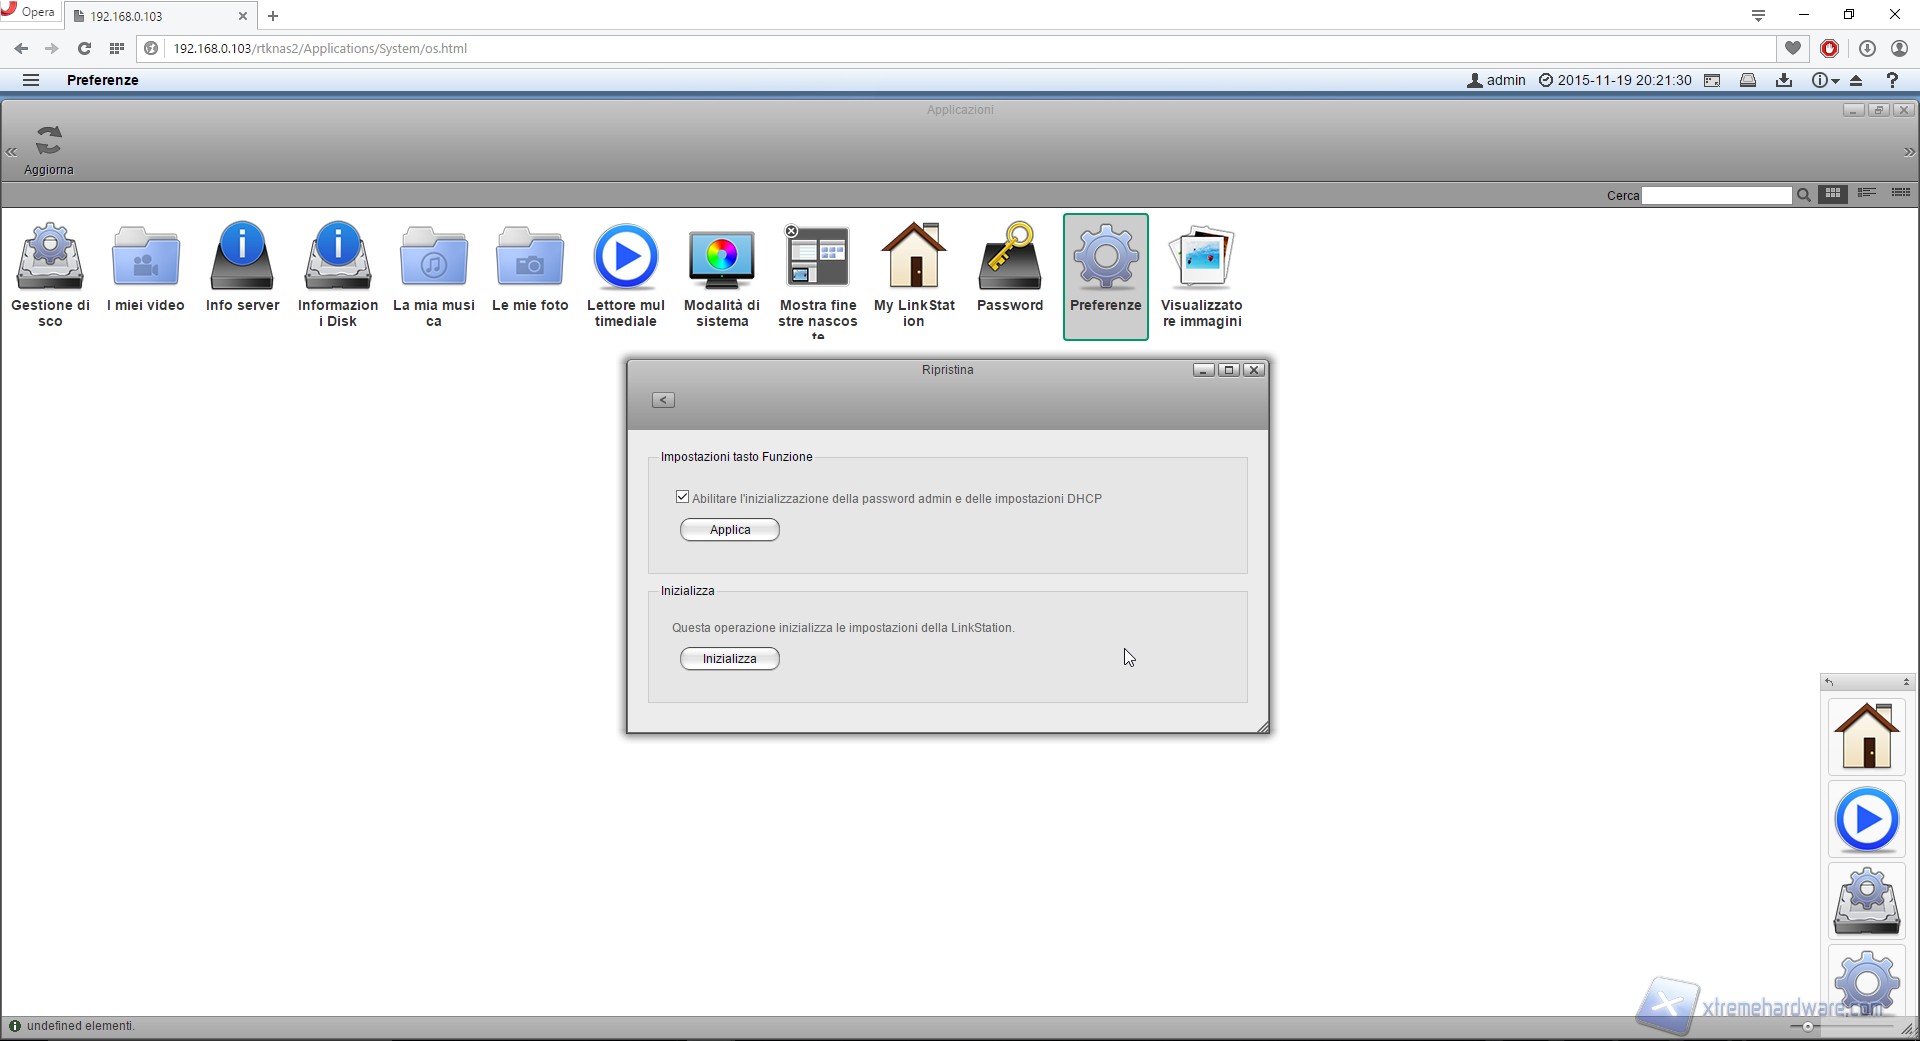Go back in the Ripristina dialog
Image resolution: width=1920 pixels, height=1041 pixels.
[663, 400]
